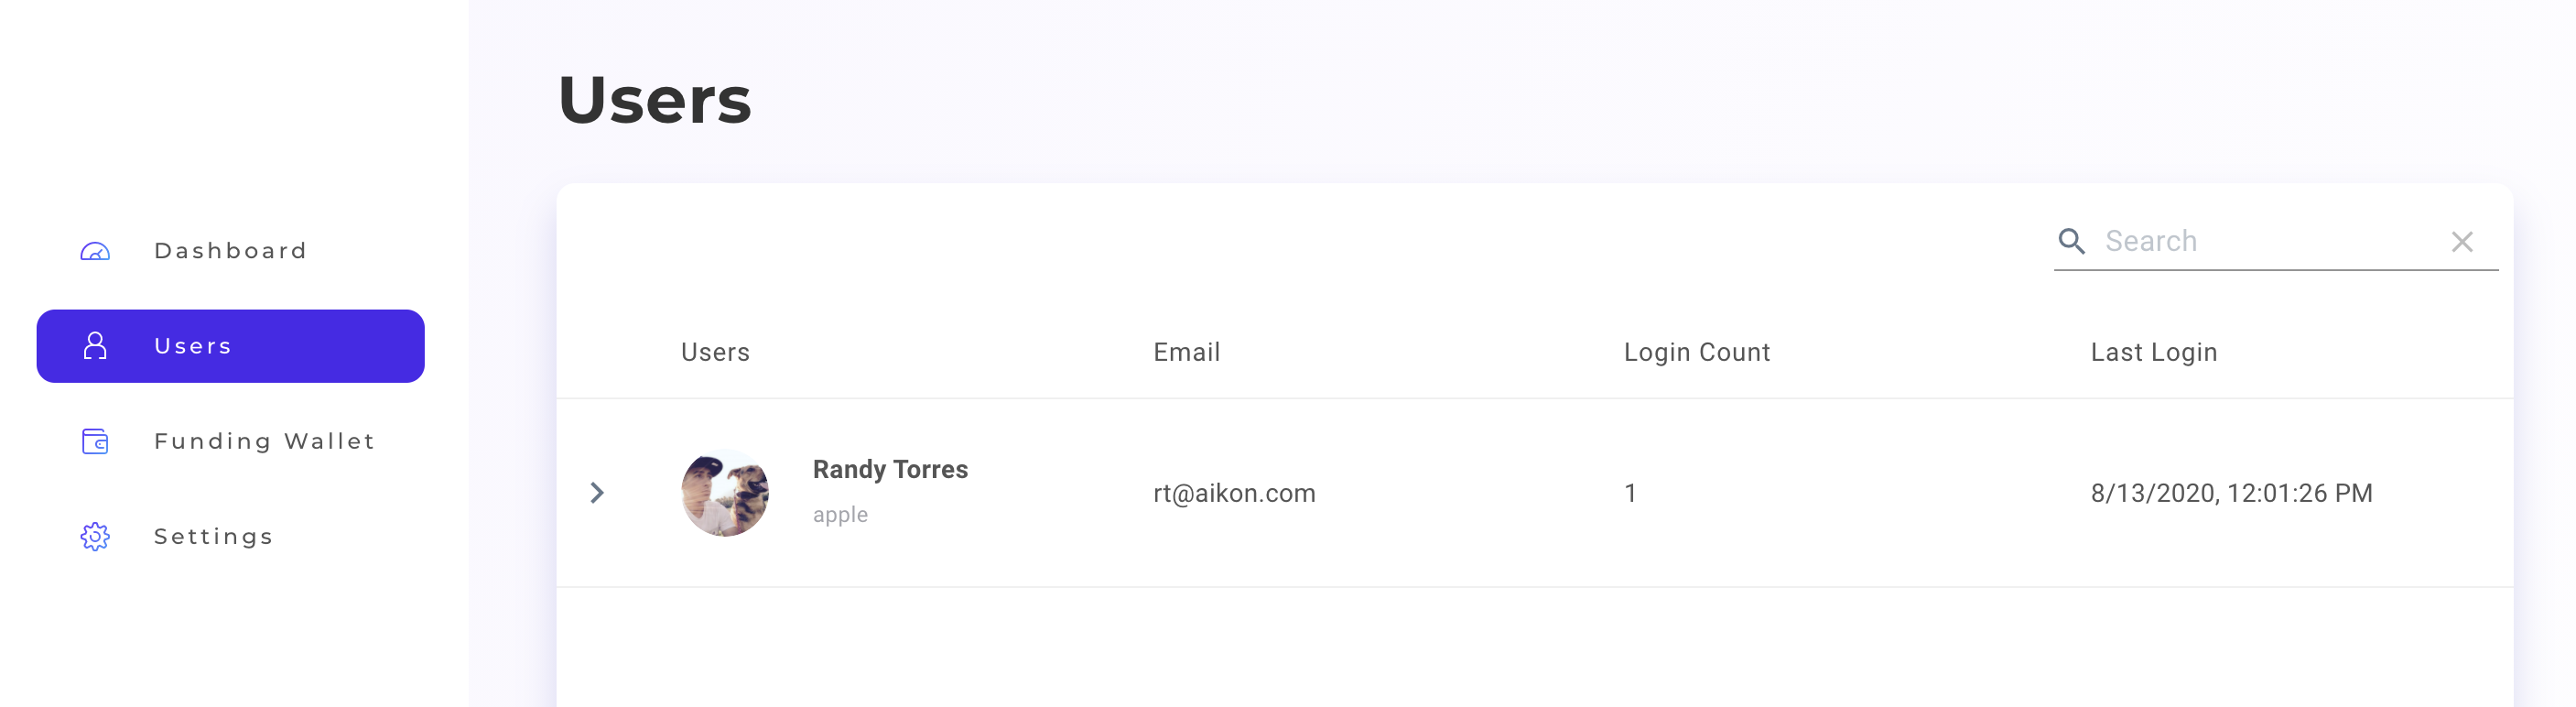Click the Users person icon in sidebar
2576x707 pixels.
(x=95, y=346)
